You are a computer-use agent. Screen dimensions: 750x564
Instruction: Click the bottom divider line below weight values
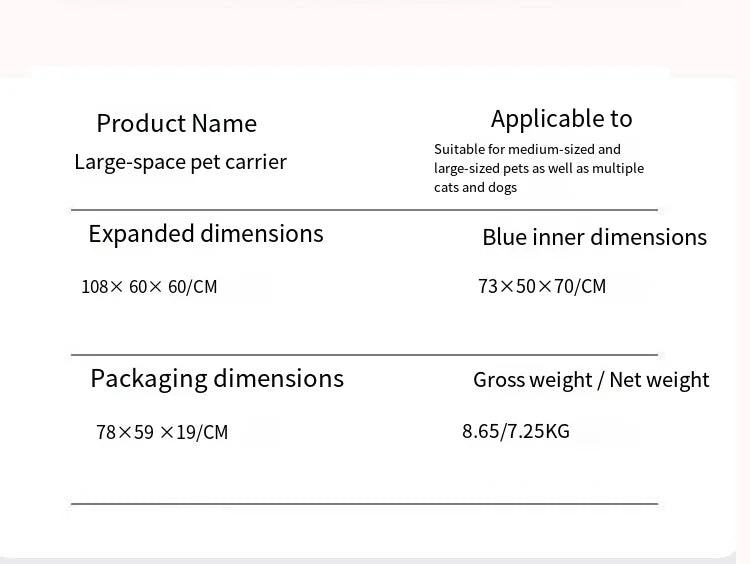(x=364, y=503)
